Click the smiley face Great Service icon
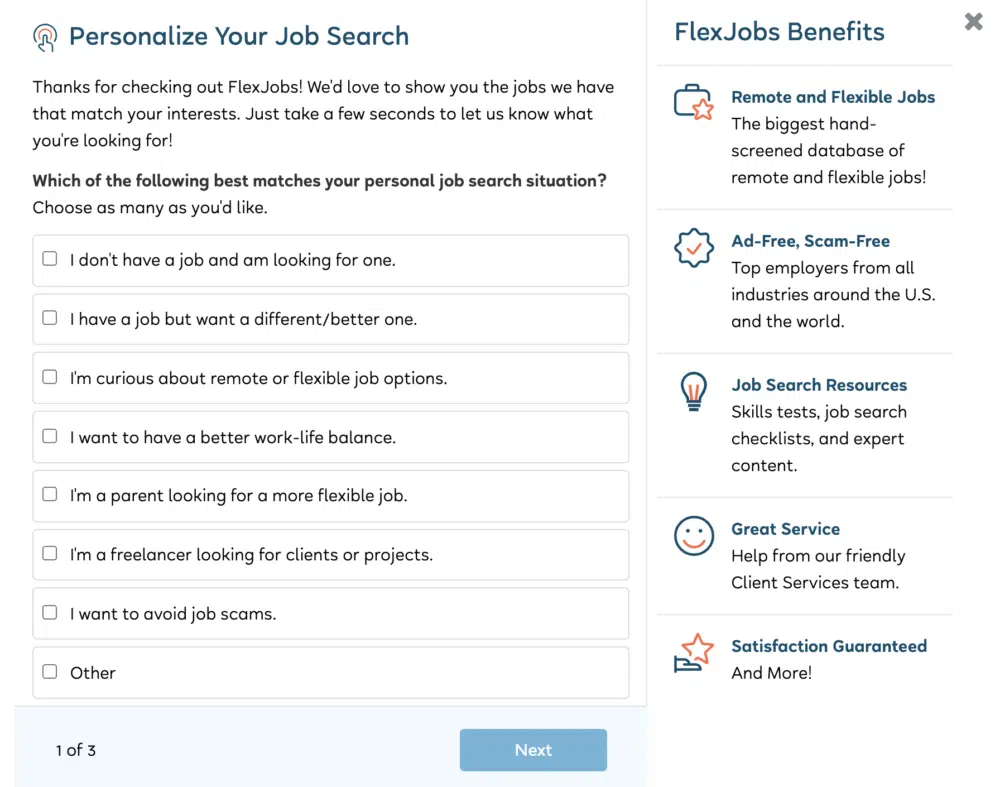The width and height of the screenshot is (1000, 787). 694,536
